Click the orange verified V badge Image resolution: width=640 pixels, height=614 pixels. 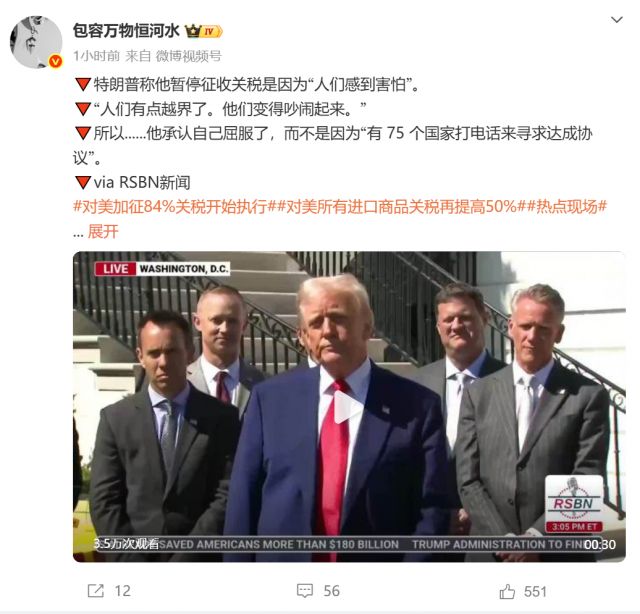[x=55, y=62]
